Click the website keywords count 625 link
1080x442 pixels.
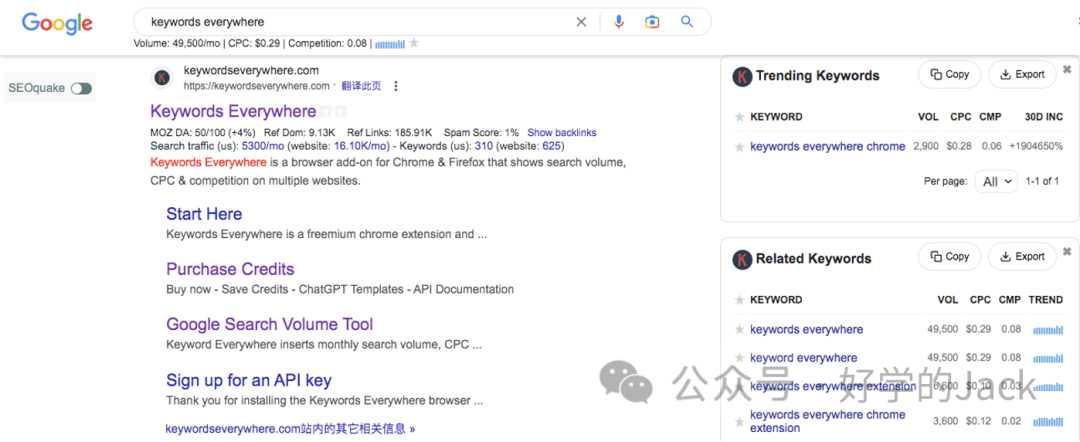click(551, 146)
